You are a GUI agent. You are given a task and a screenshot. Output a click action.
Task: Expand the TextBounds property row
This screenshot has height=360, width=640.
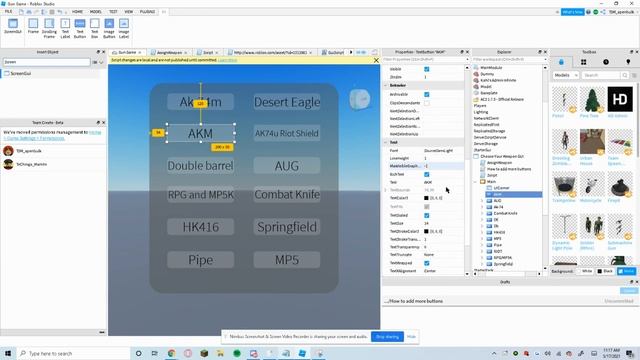(386, 190)
